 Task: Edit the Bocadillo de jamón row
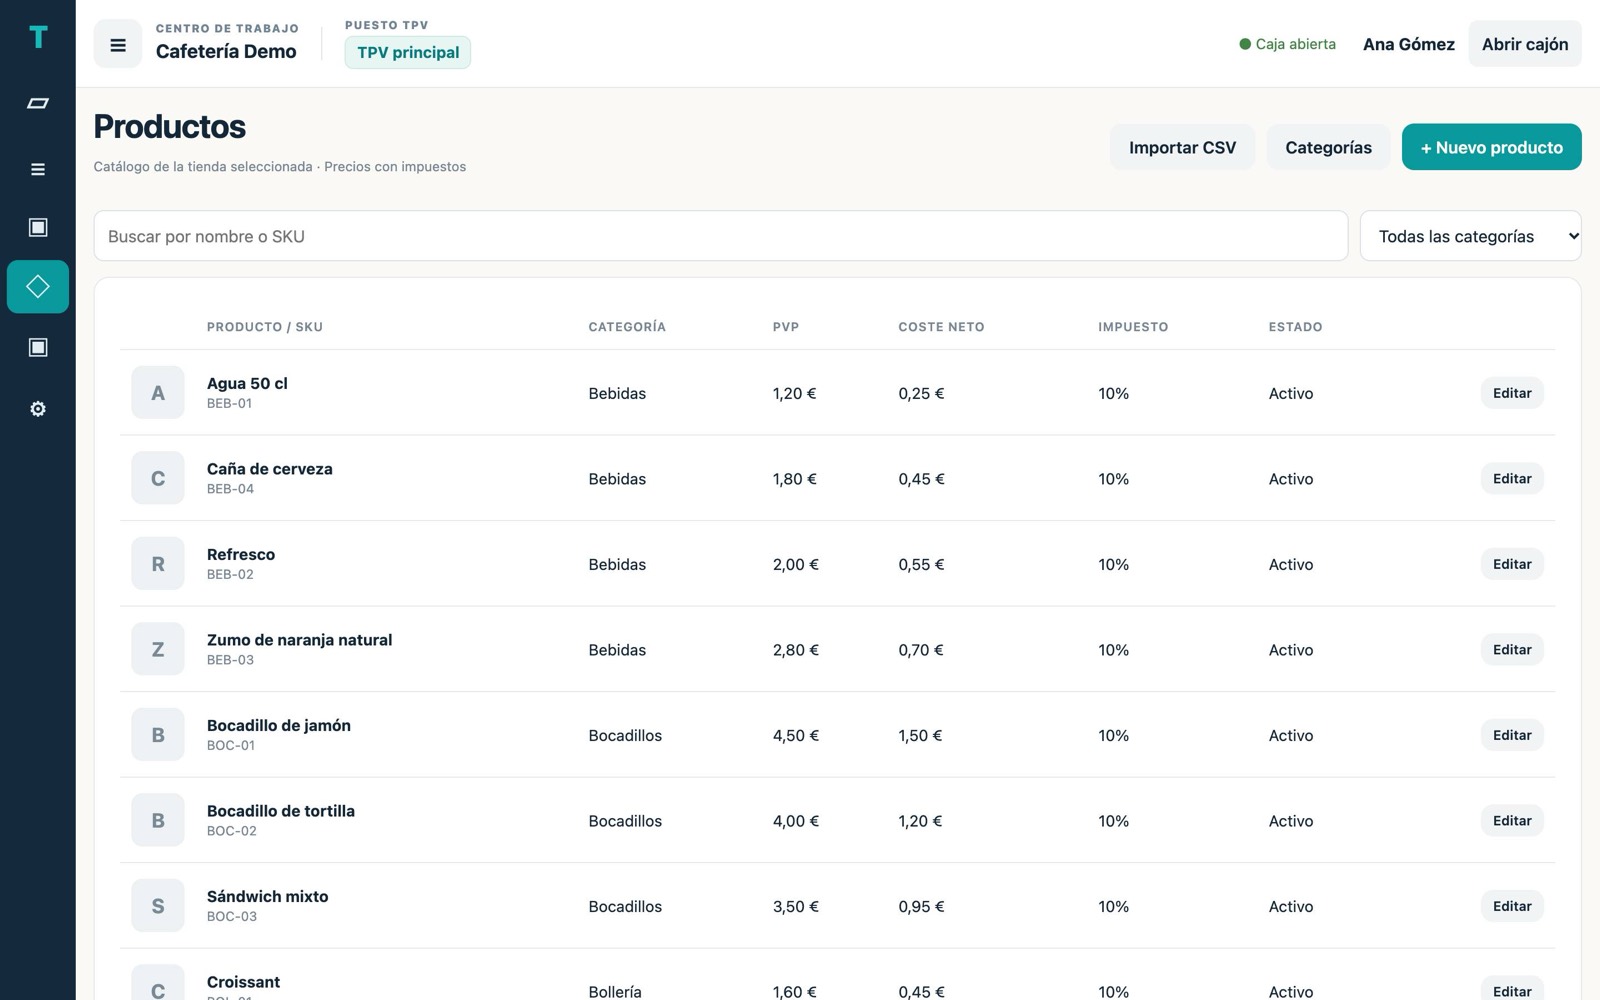pos(1512,735)
